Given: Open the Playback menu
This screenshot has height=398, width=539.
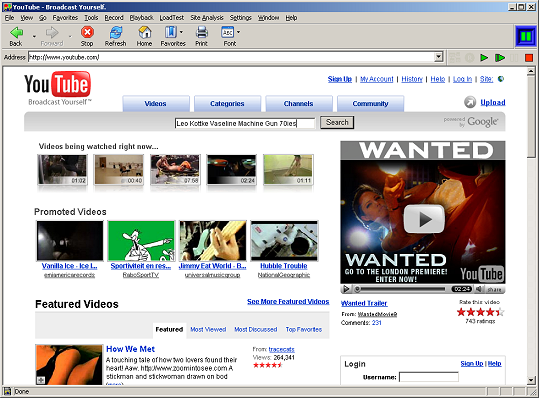Looking at the screenshot, I should [141, 18].
